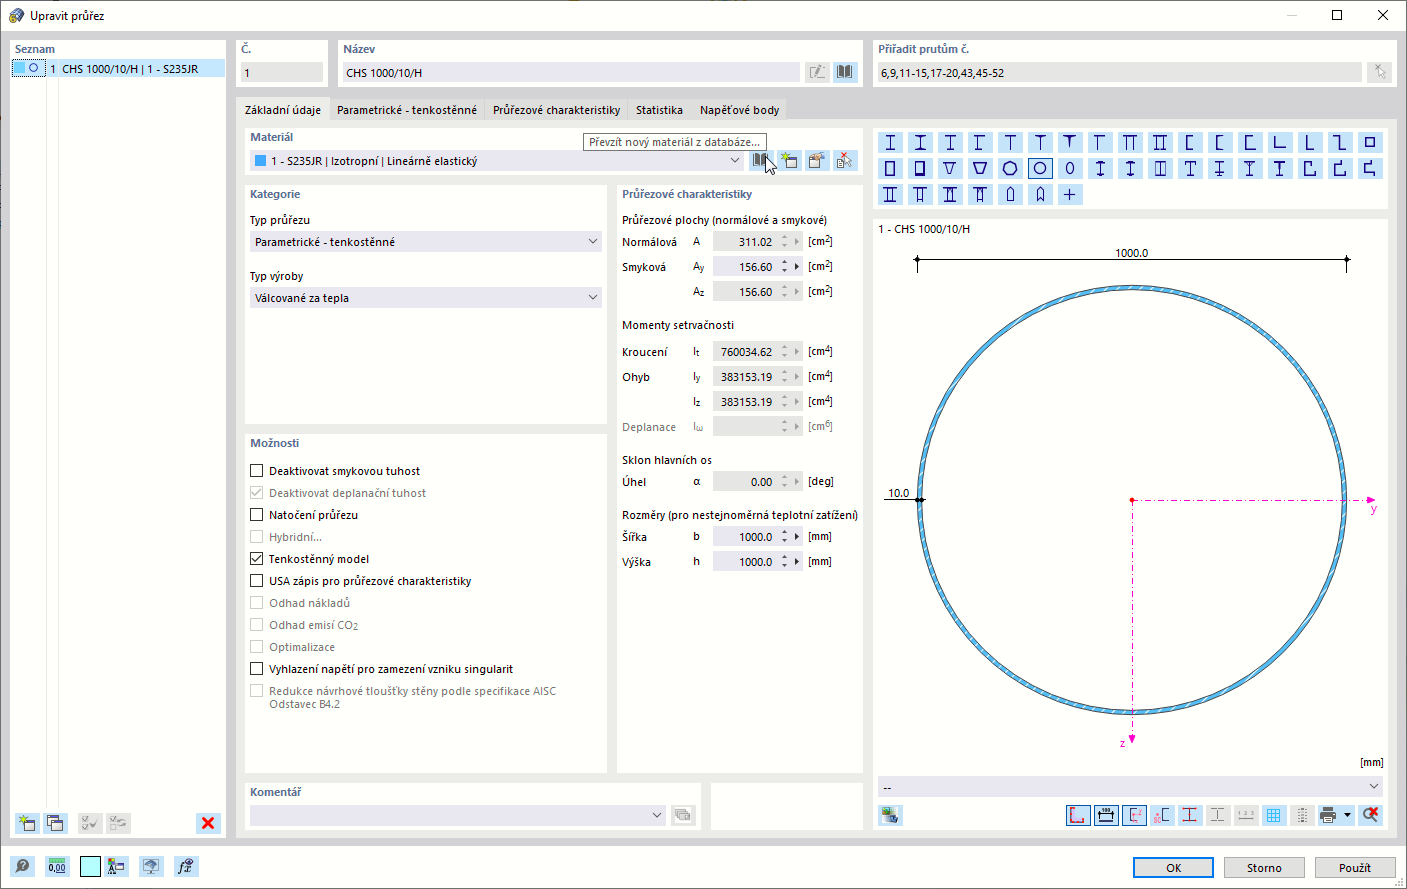Open the Materiál dropdown list
1407x889 pixels.
[x=735, y=160]
